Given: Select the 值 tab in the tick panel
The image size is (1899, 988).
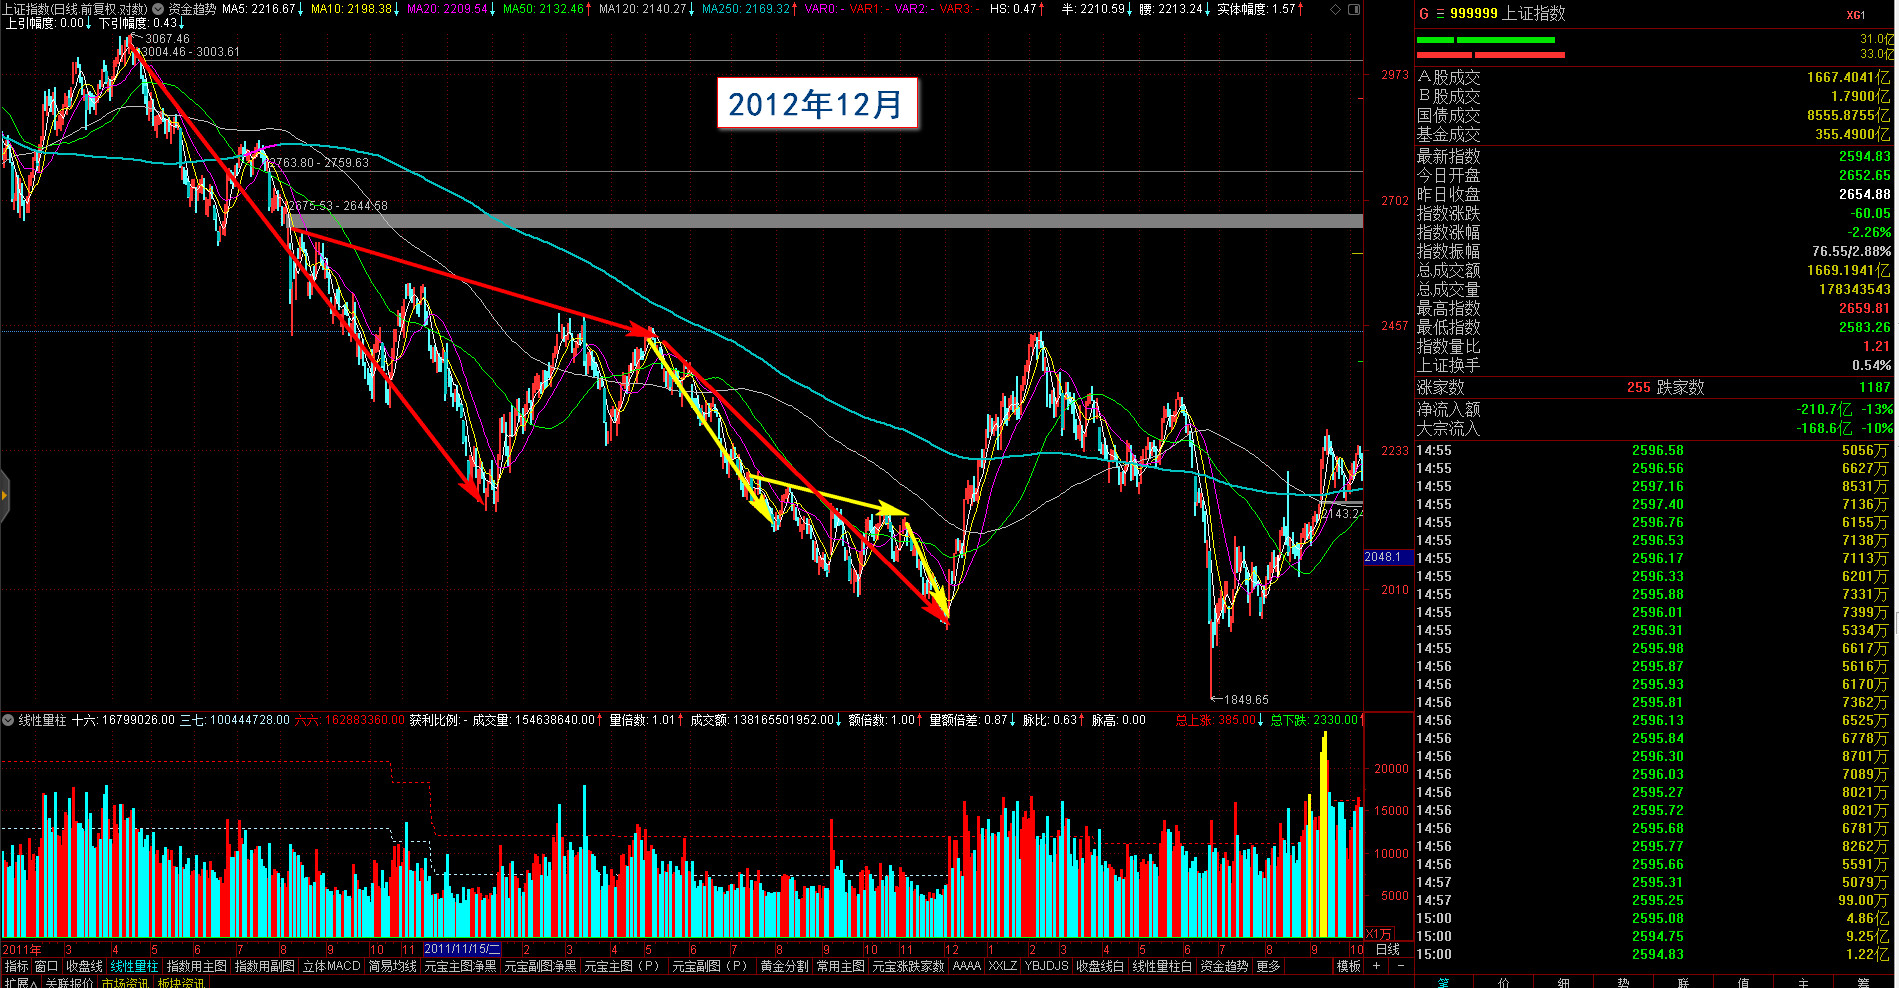Looking at the screenshot, I should (1744, 983).
